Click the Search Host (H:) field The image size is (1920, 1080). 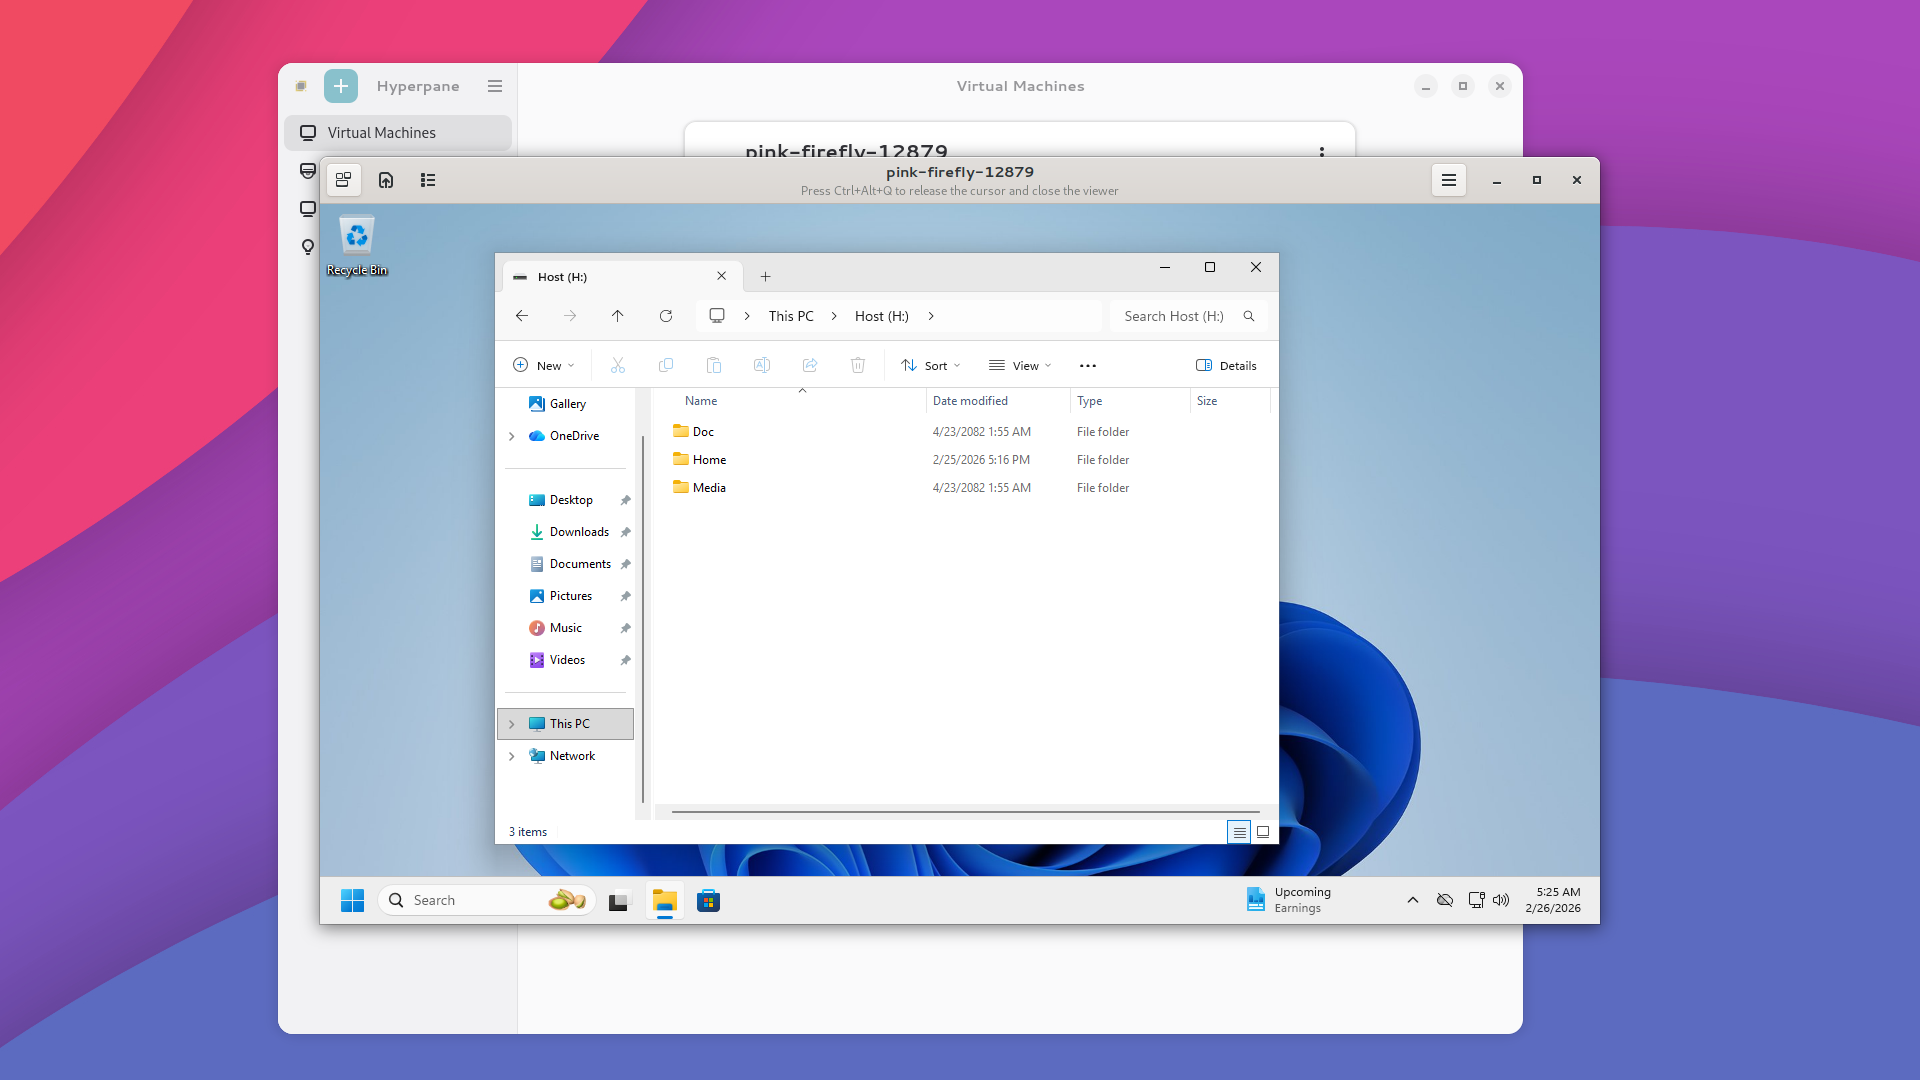pos(1175,316)
